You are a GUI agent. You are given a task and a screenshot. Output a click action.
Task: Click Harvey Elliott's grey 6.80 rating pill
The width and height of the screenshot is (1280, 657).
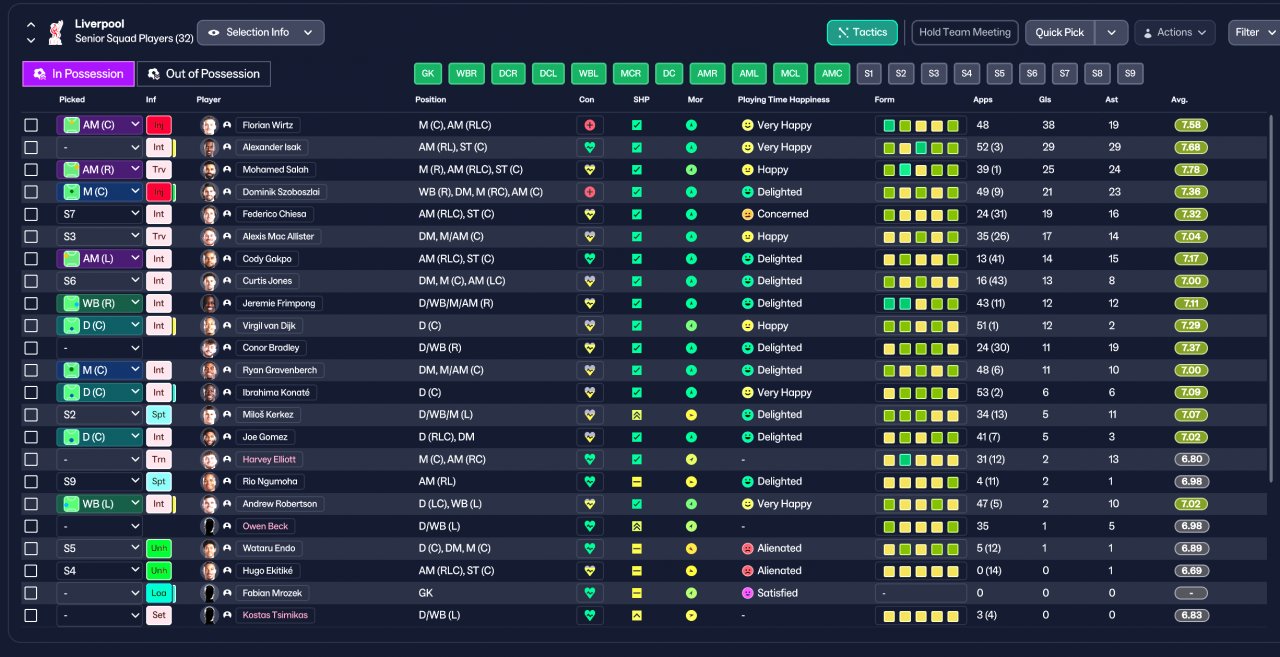1191,459
